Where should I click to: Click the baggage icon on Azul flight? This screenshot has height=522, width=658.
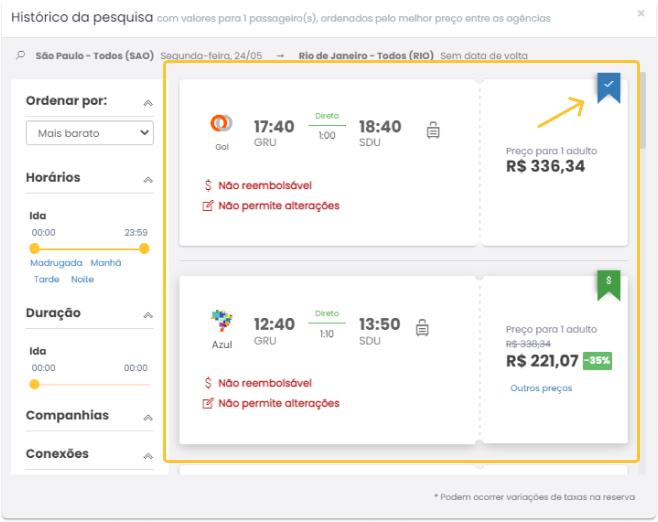click(422, 327)
